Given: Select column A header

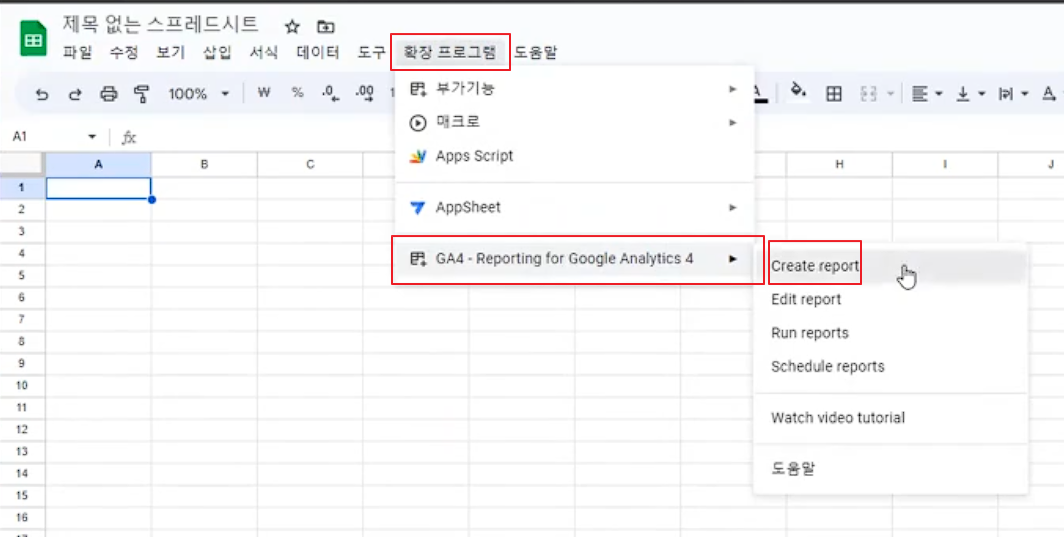Looking at the screenshot, I should click(98, 164).
